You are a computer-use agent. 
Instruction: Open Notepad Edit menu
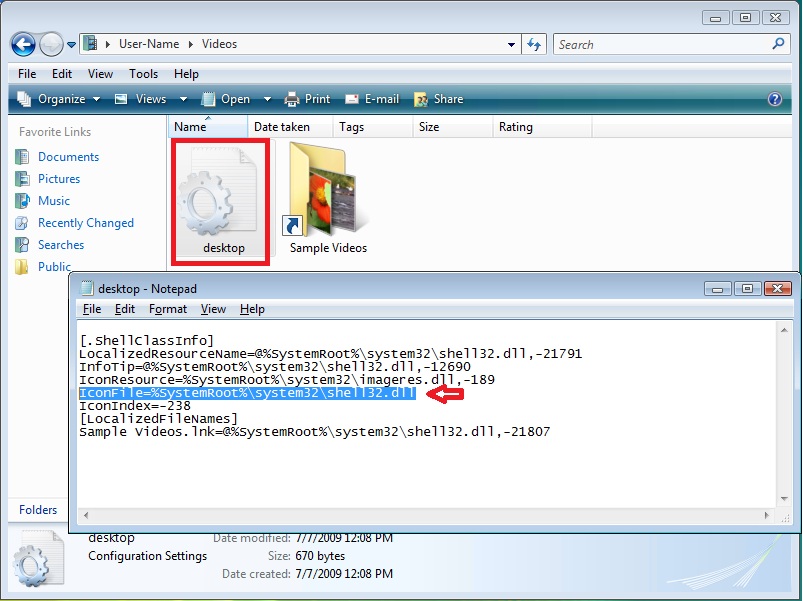pyautogui.click(x=124, y=309)
